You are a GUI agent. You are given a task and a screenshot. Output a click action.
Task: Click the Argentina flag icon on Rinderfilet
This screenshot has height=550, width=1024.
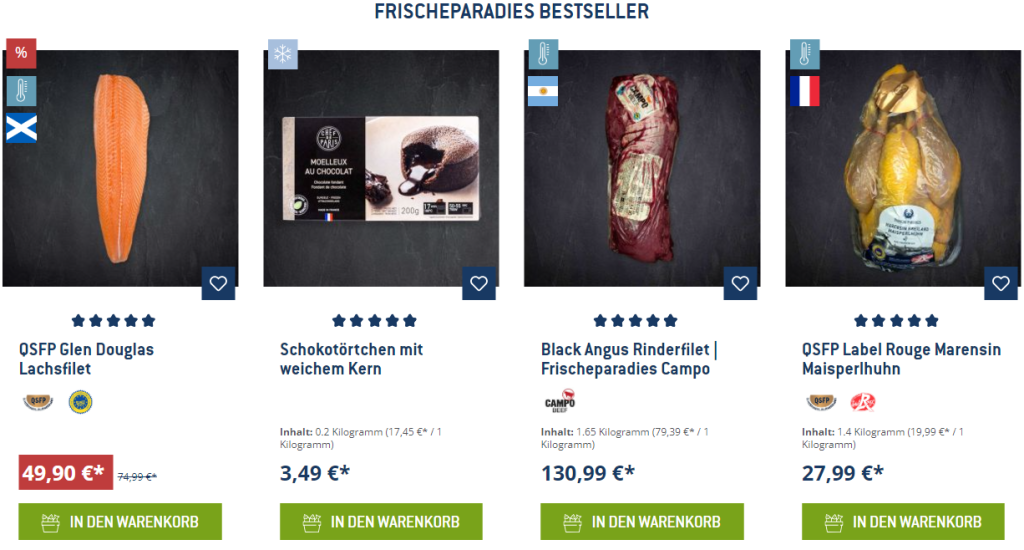tap(543, 91)
